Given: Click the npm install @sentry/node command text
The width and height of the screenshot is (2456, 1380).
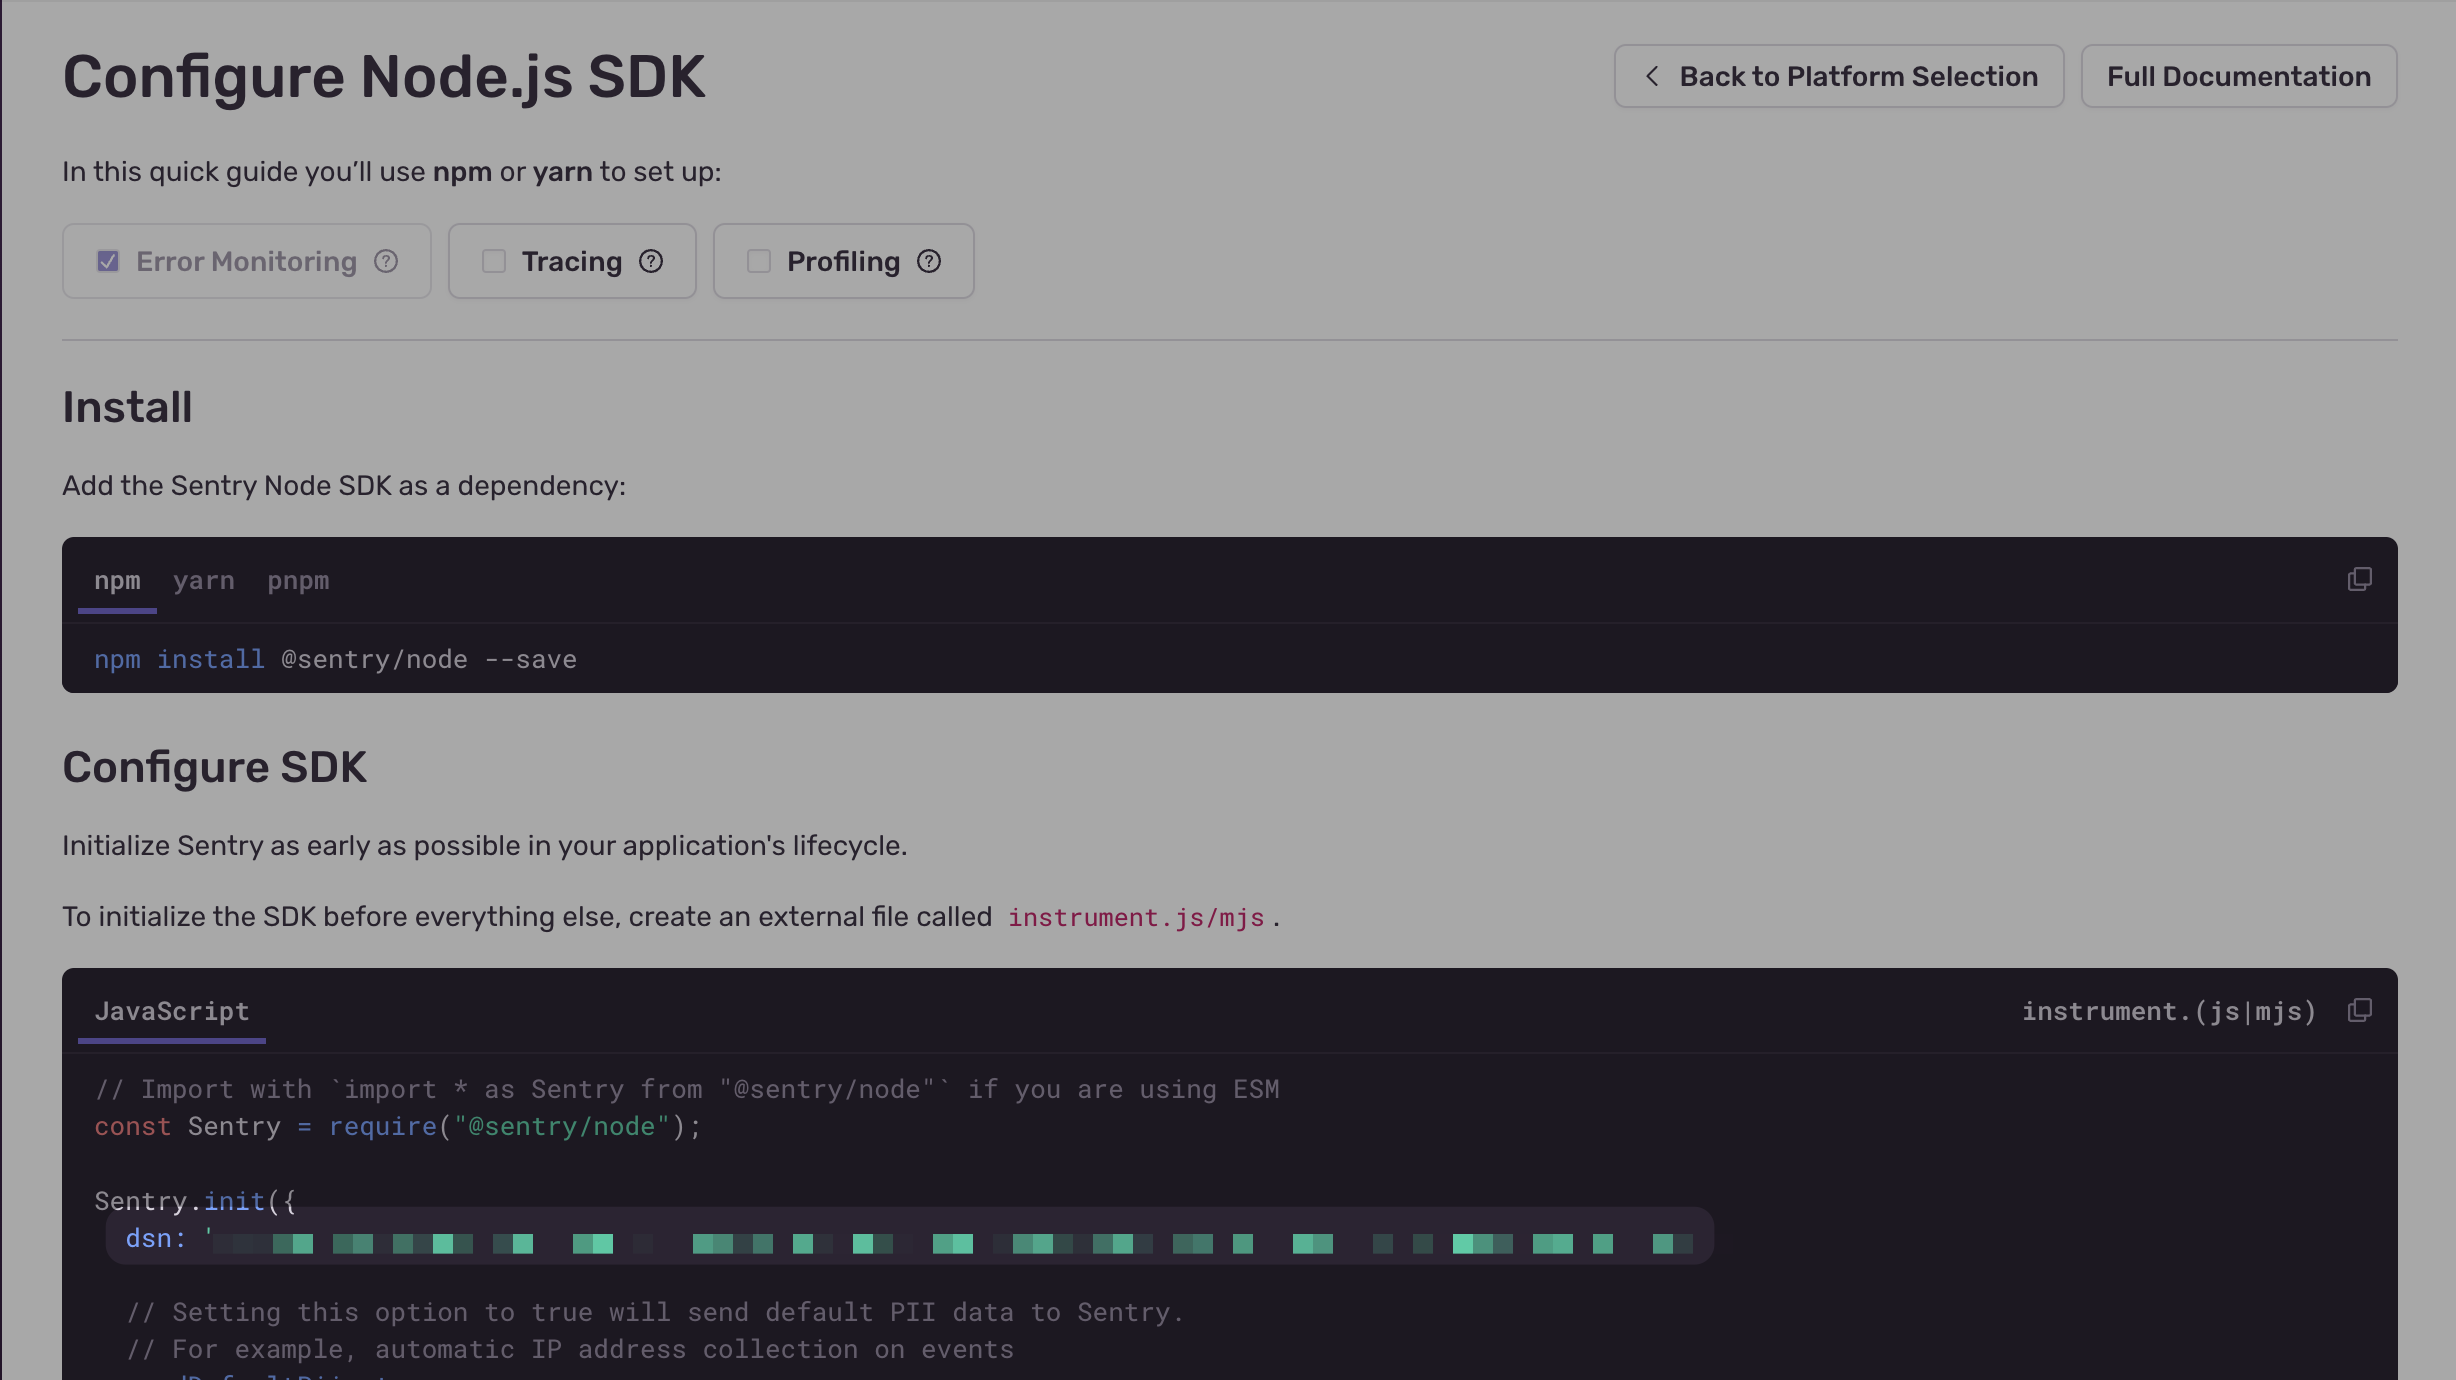Looking at the screenshot, I should pos(335,658).
